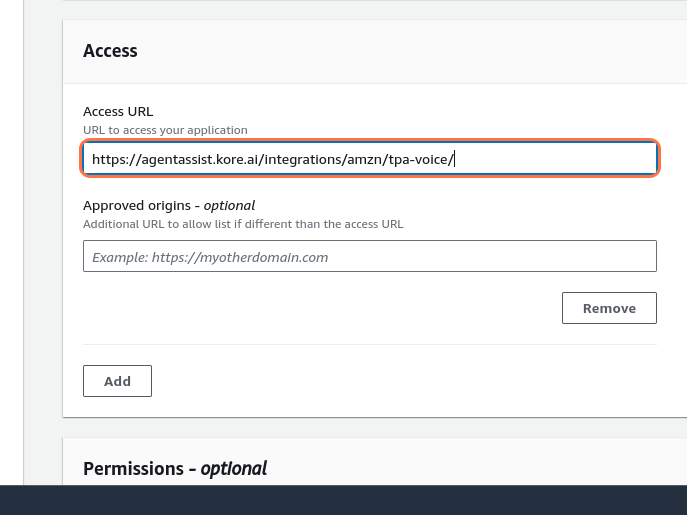The width and height of the screenshot is (687, 515).
Task: Click the Permissions - optional heading
Action: pos(174,468)
